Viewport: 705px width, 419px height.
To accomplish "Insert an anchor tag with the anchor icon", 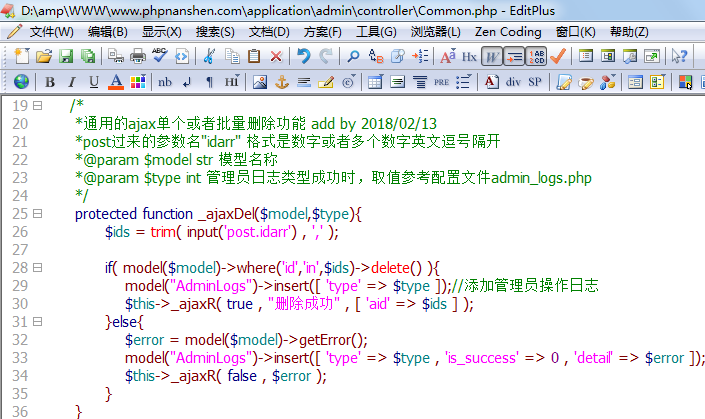I will [x=282, y=82].
